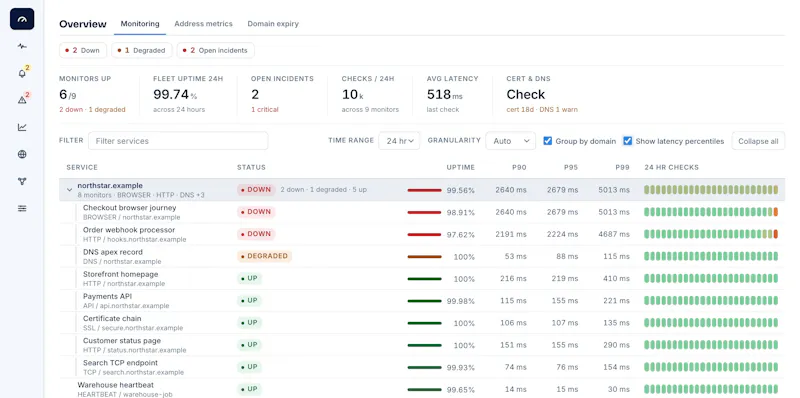Click the 24 HR CHECKS column header
800x398 pixels.
coord(671,167)
